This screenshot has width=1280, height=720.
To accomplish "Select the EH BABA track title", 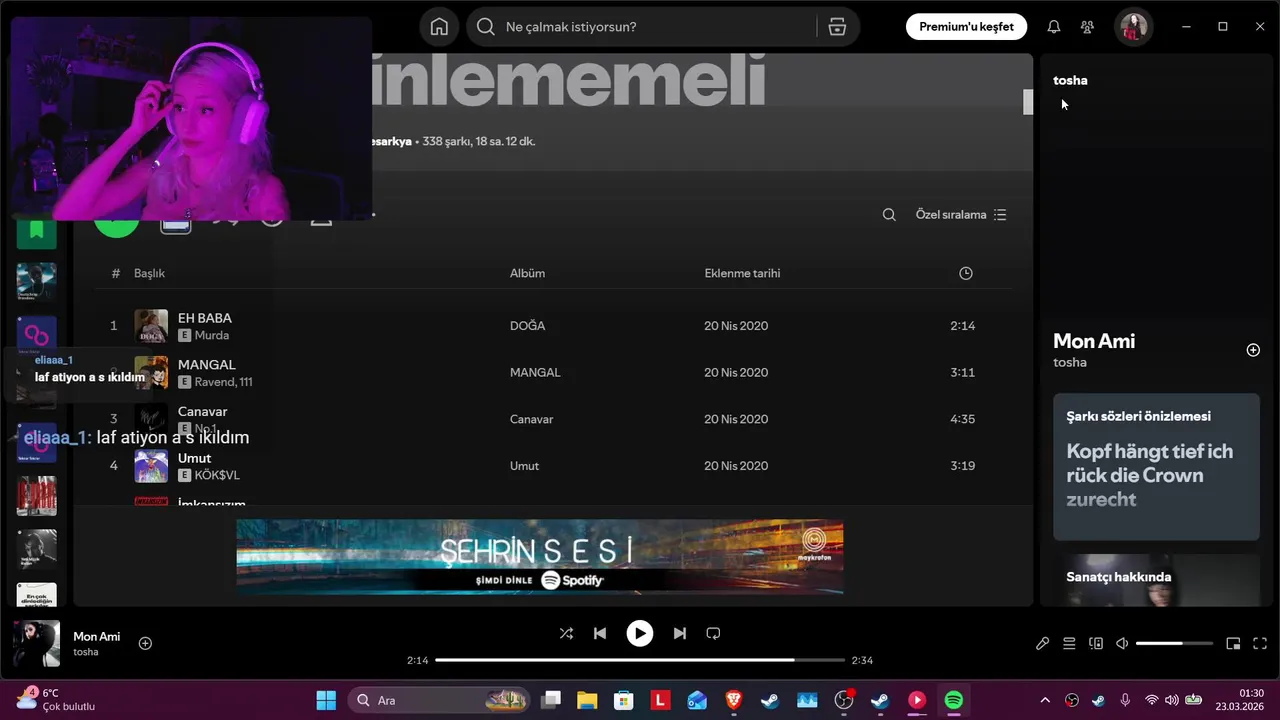I will [x=205, y=318].
